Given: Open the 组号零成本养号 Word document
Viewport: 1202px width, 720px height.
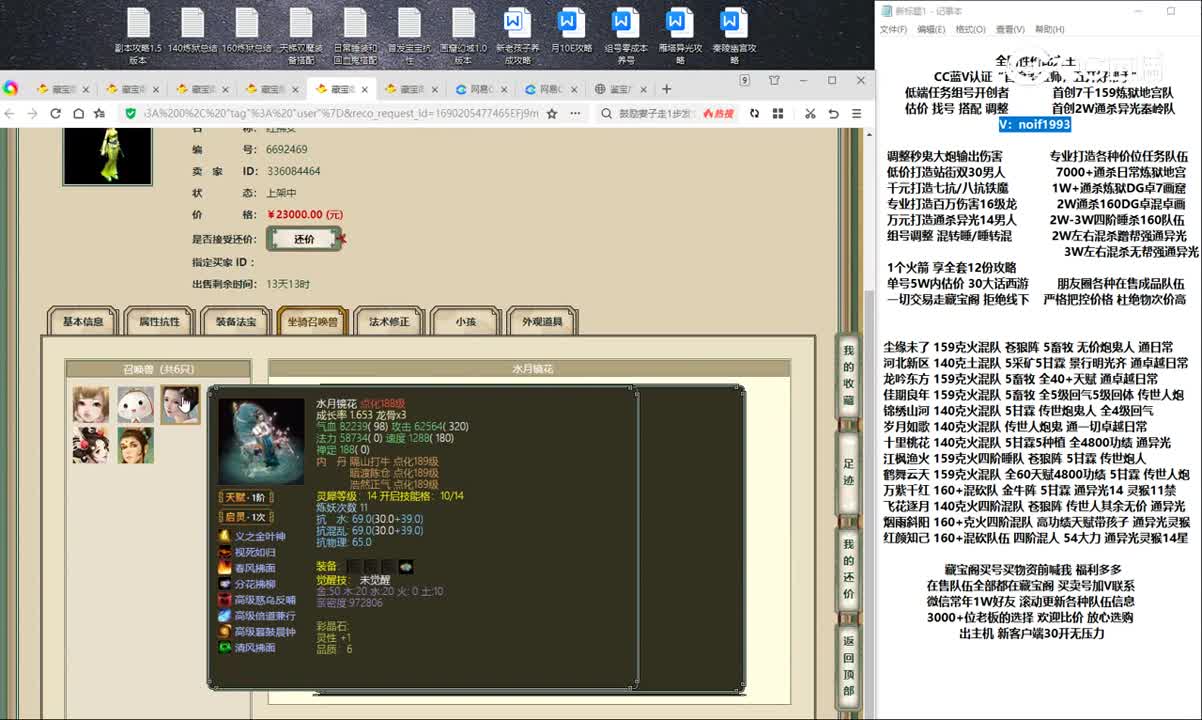Looking at the screenshot, I should click(625, 35).
